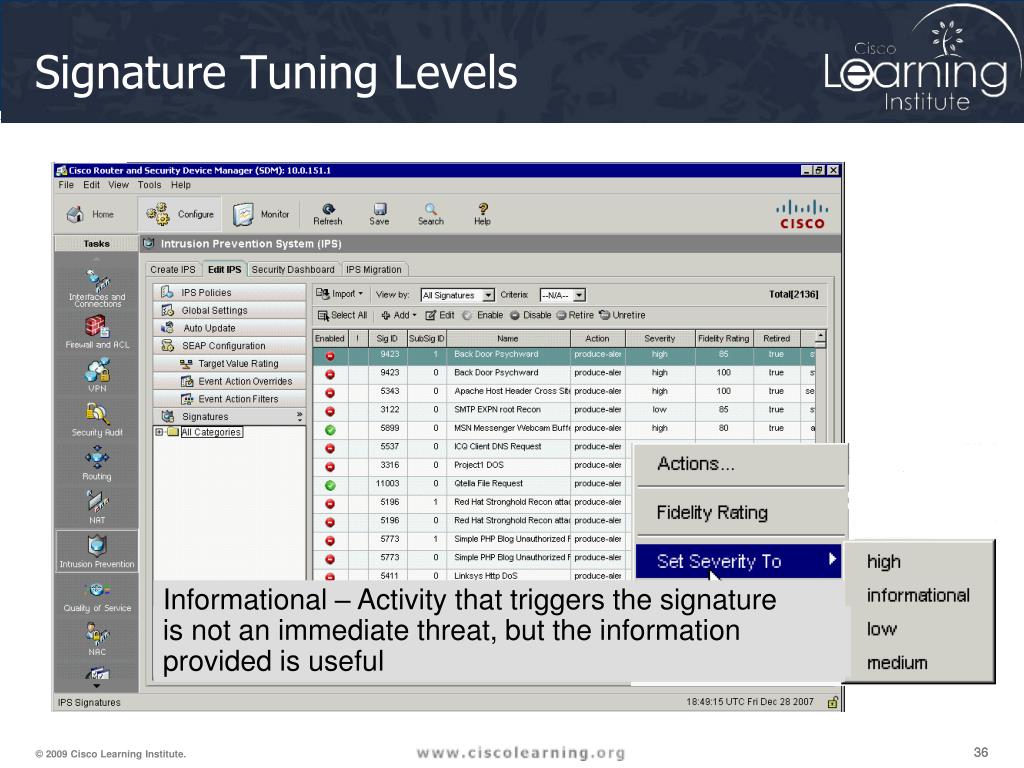Open the Set Severity To submenu
1024x768 pixels.
click(738, 562)
